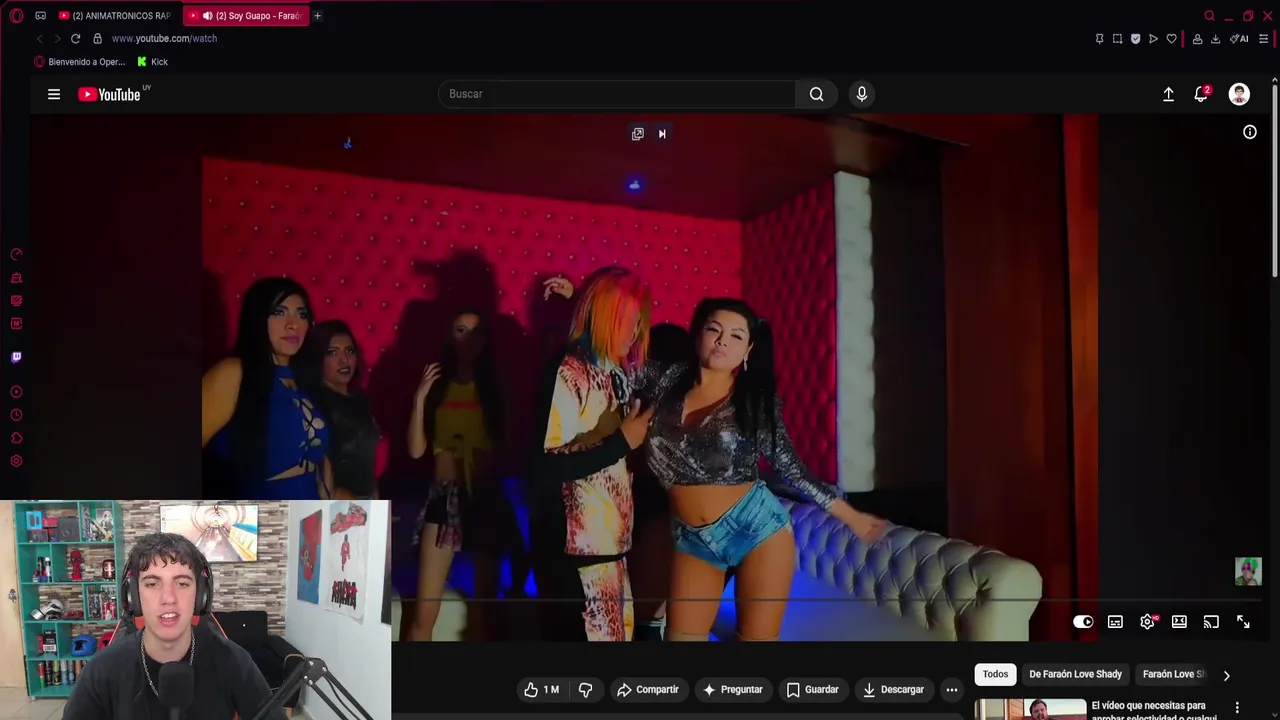
Task: Open the GX Corner controller icon
Action: point(40,15)
